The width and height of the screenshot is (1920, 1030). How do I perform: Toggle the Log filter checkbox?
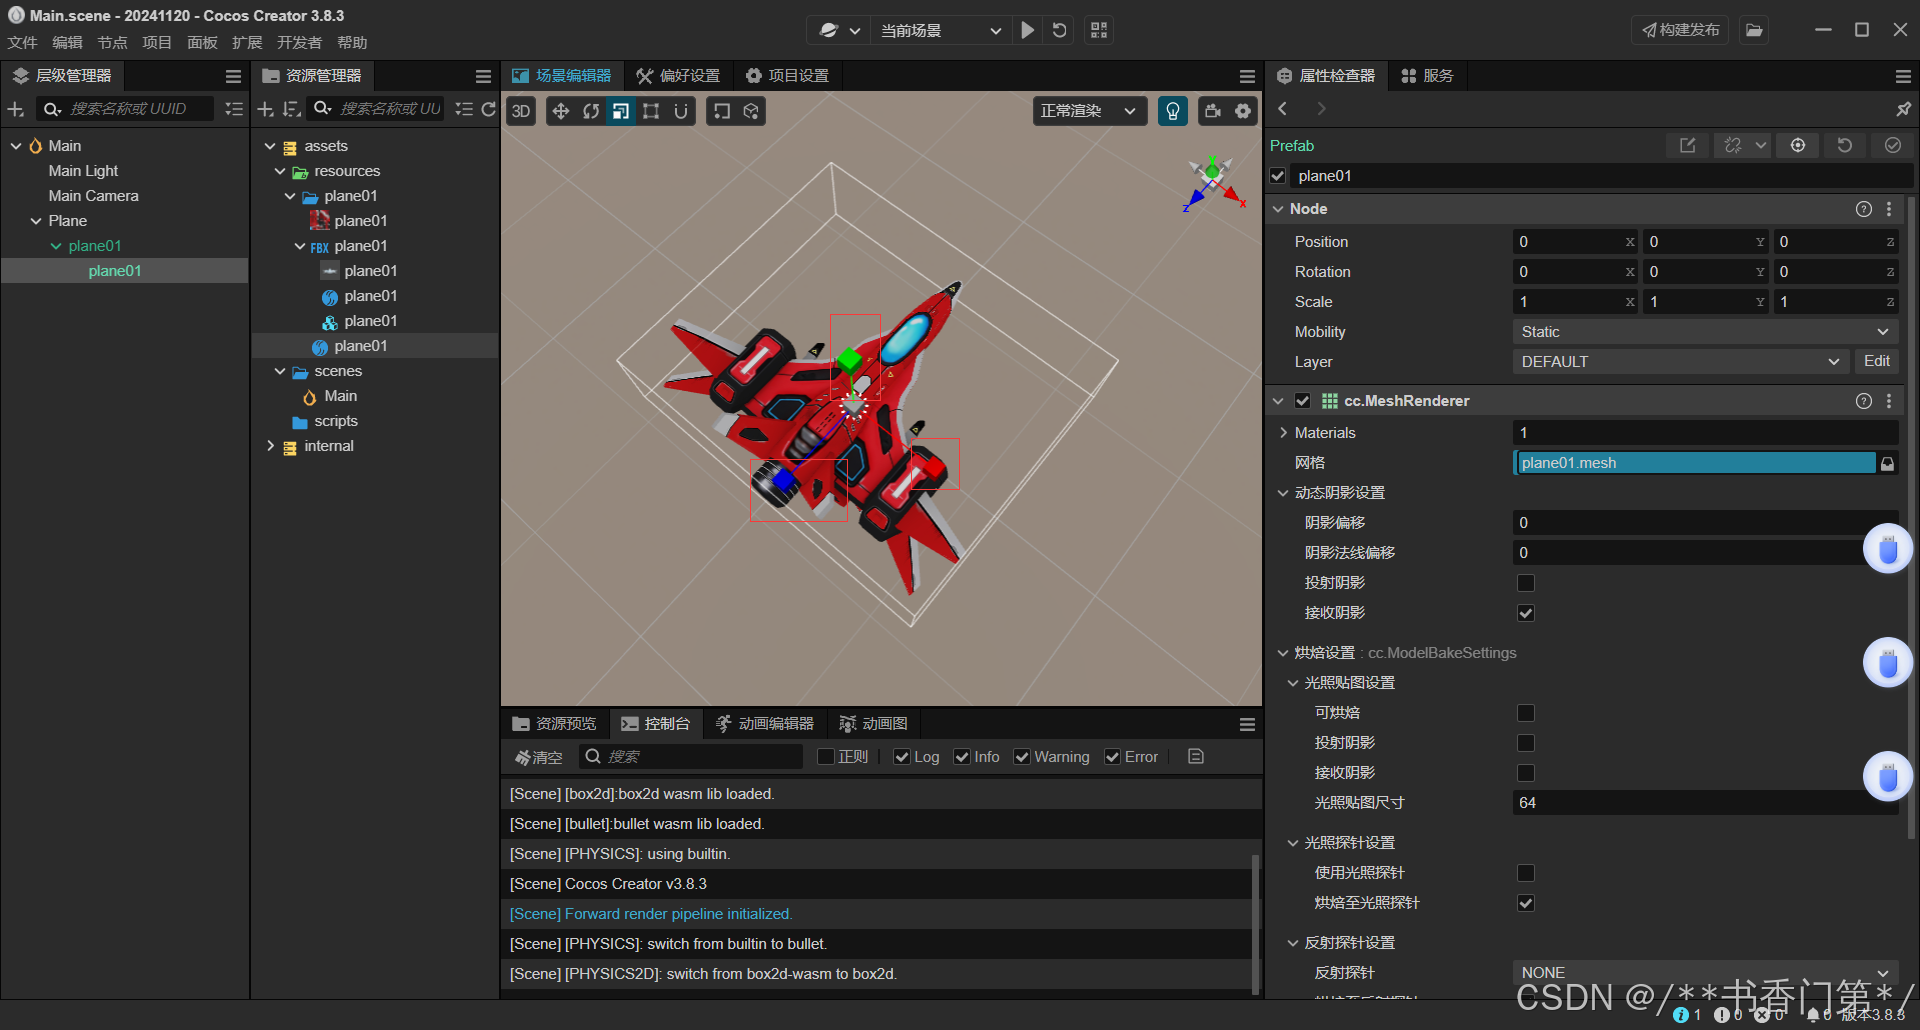(902, 757)
